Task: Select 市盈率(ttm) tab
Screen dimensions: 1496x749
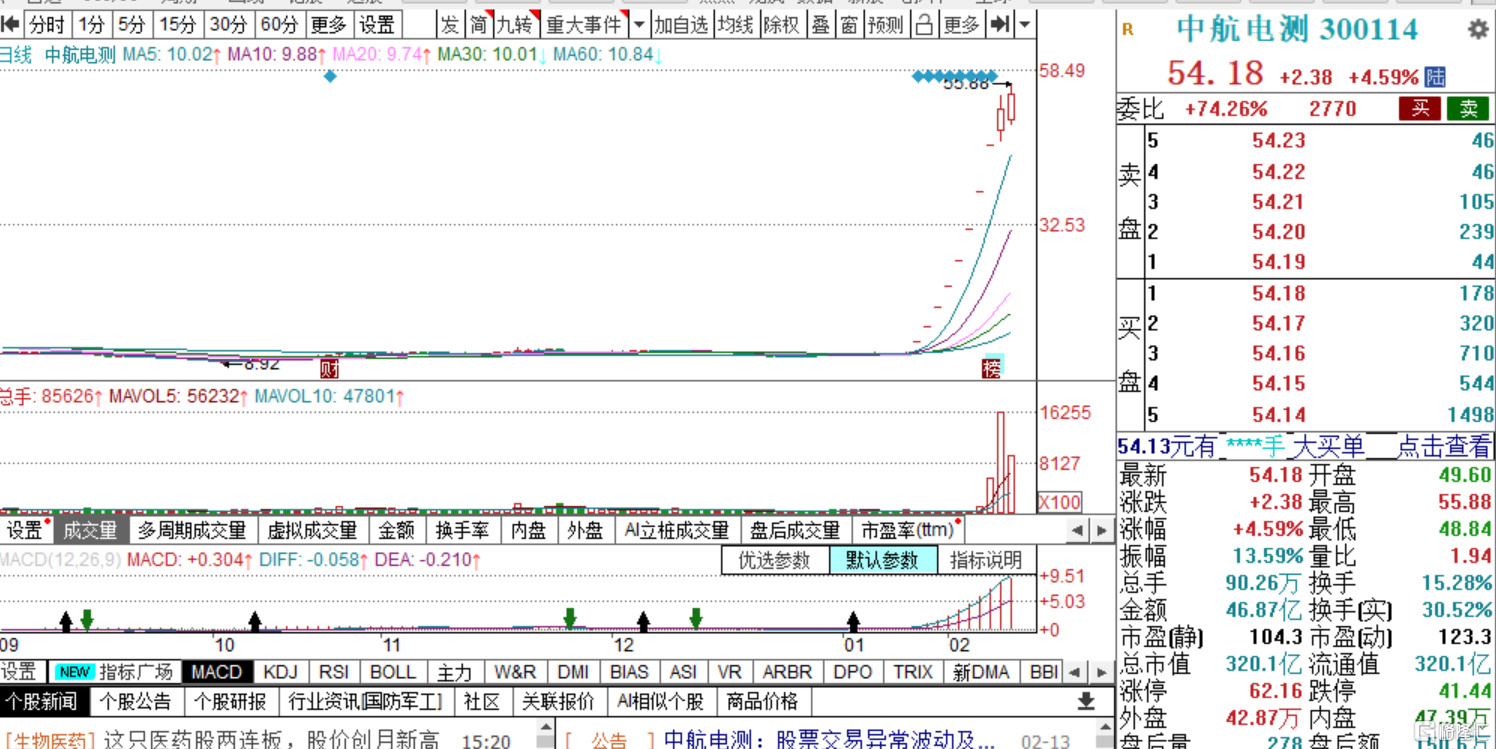Action: (x=908, y=530)
